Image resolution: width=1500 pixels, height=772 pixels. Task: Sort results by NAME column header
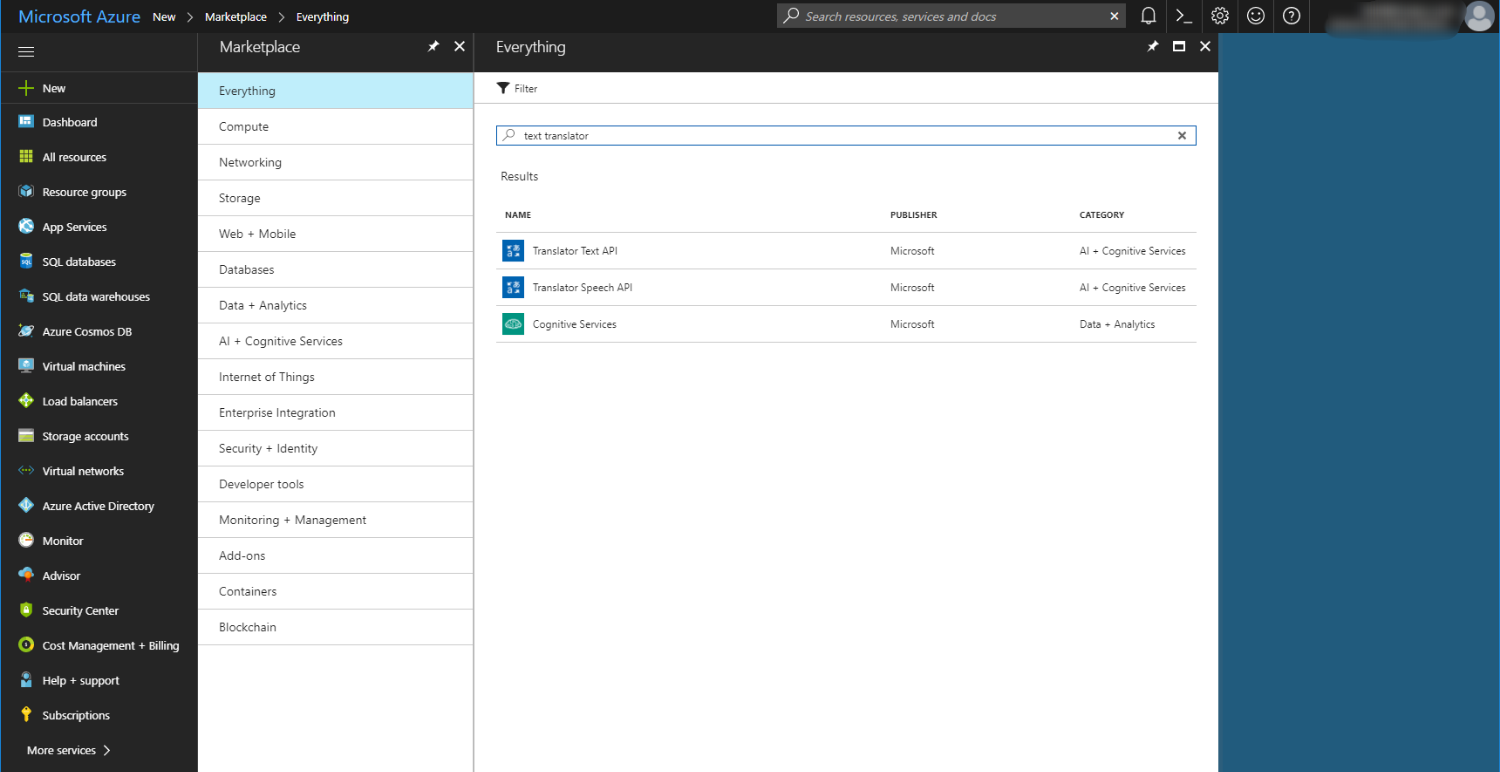click(x=518, y=215)
